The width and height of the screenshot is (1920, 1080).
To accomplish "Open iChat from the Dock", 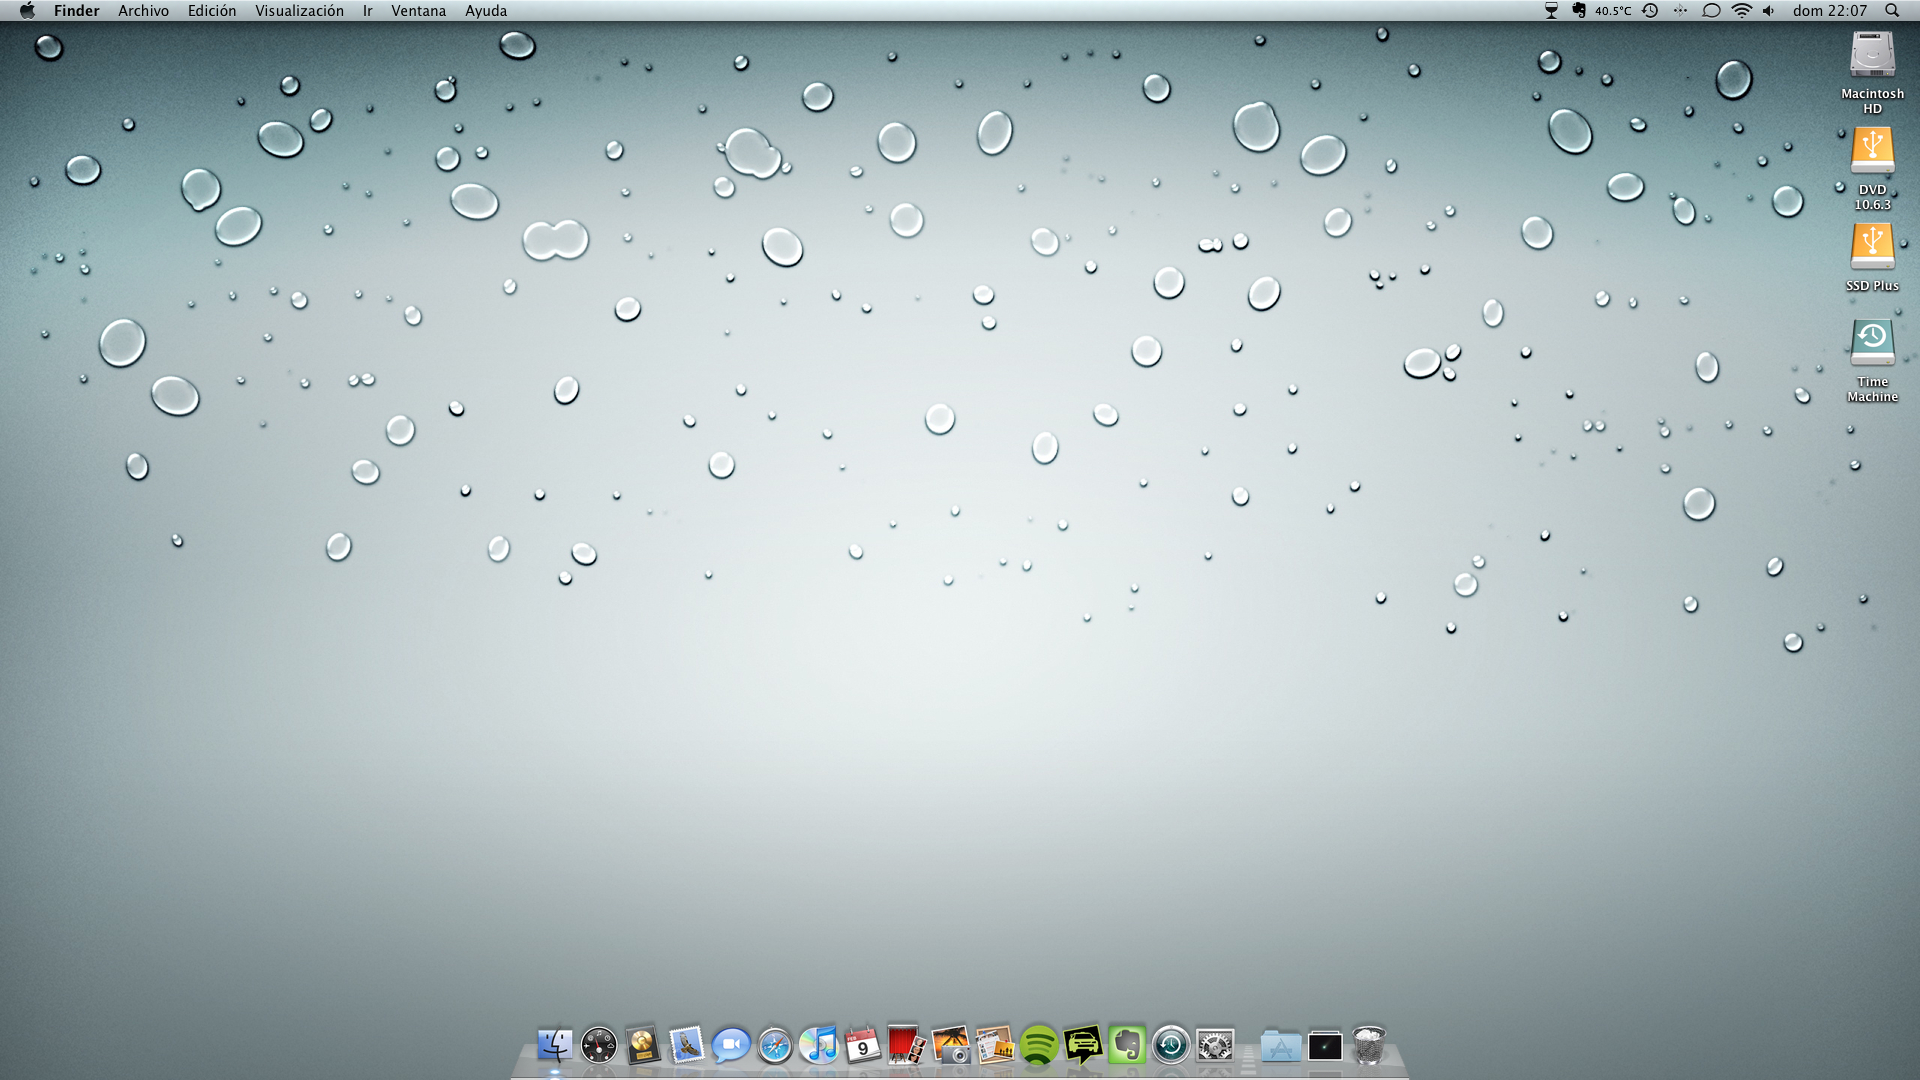I will [x=731, y=1046].
